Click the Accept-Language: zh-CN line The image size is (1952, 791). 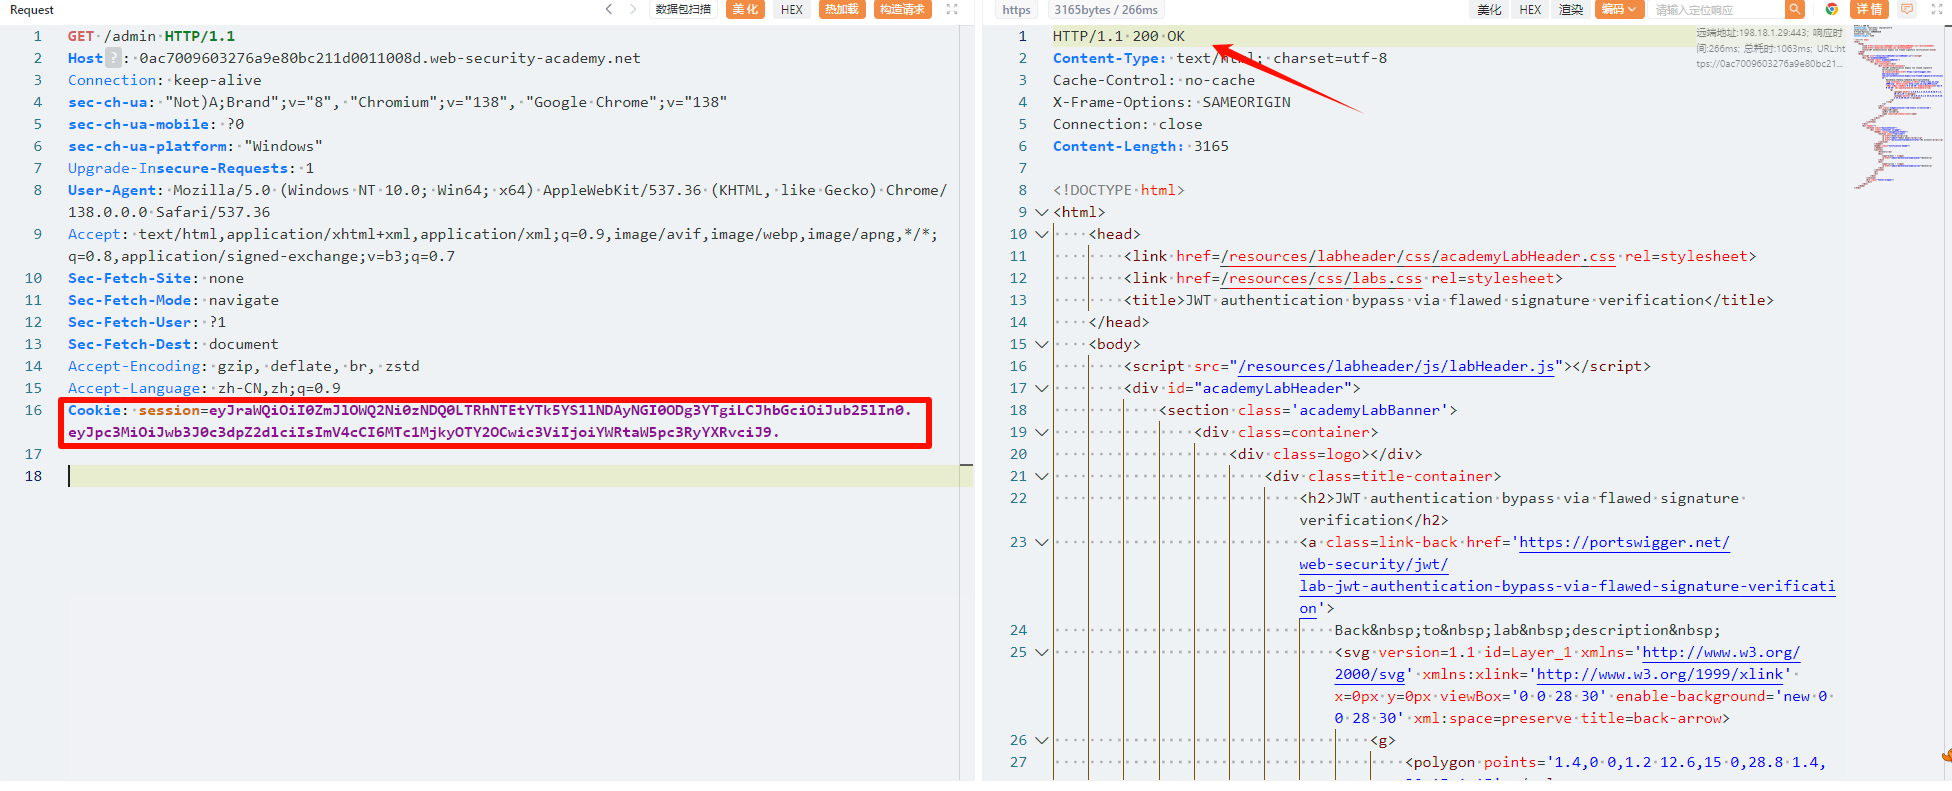click(x=204, y=388)
